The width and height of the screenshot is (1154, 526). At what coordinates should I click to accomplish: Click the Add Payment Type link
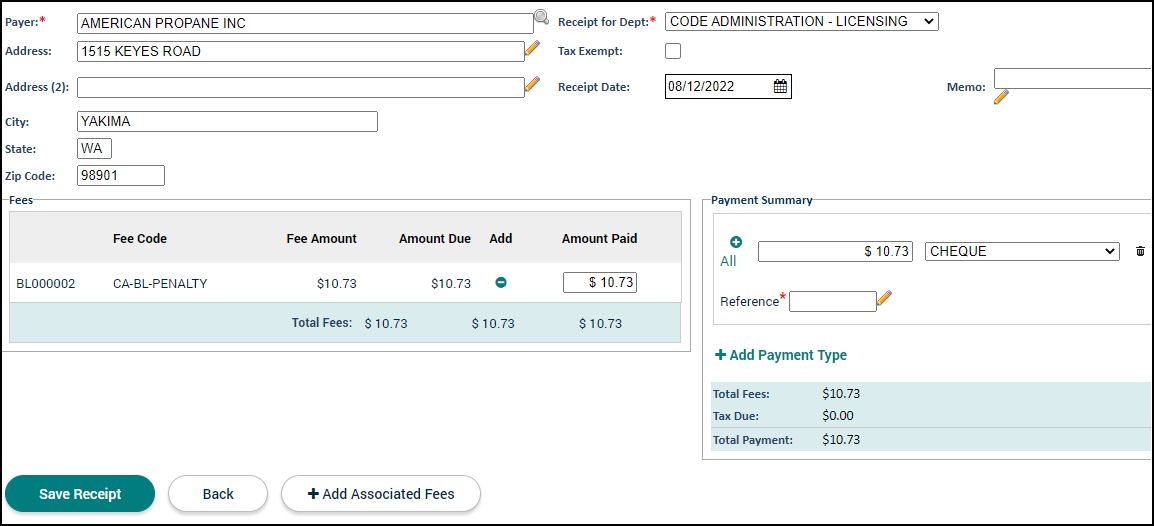pos(781,355)
